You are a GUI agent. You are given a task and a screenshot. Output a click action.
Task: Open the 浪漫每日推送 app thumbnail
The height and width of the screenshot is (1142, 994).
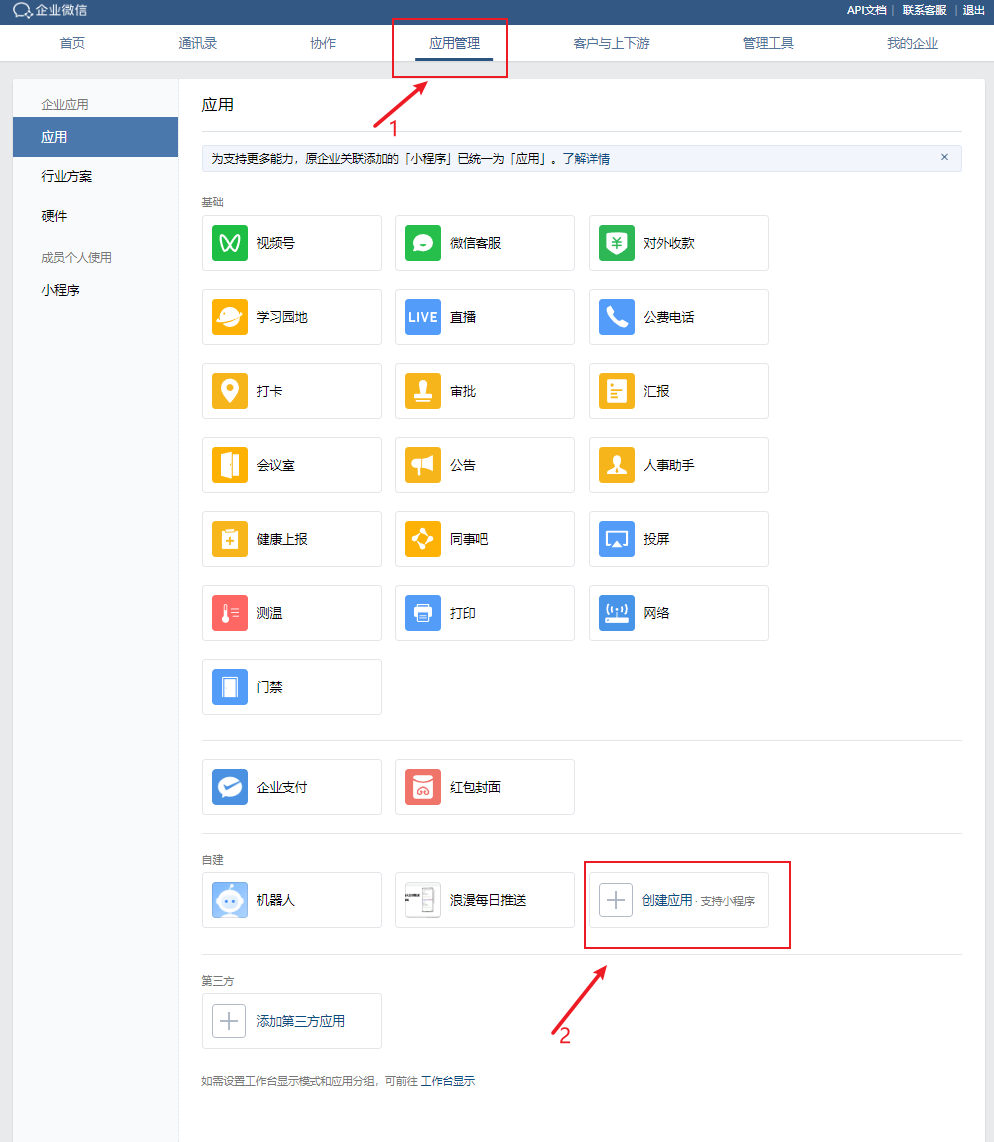[423, 900]
